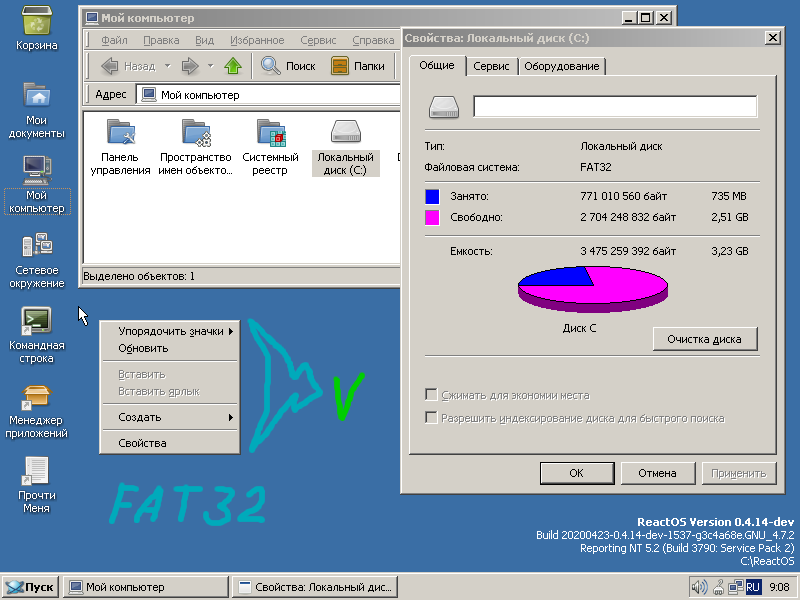800x600 pixels.
Task: Switch keyboard layout via the RU indicator
Action: point(753,587)
